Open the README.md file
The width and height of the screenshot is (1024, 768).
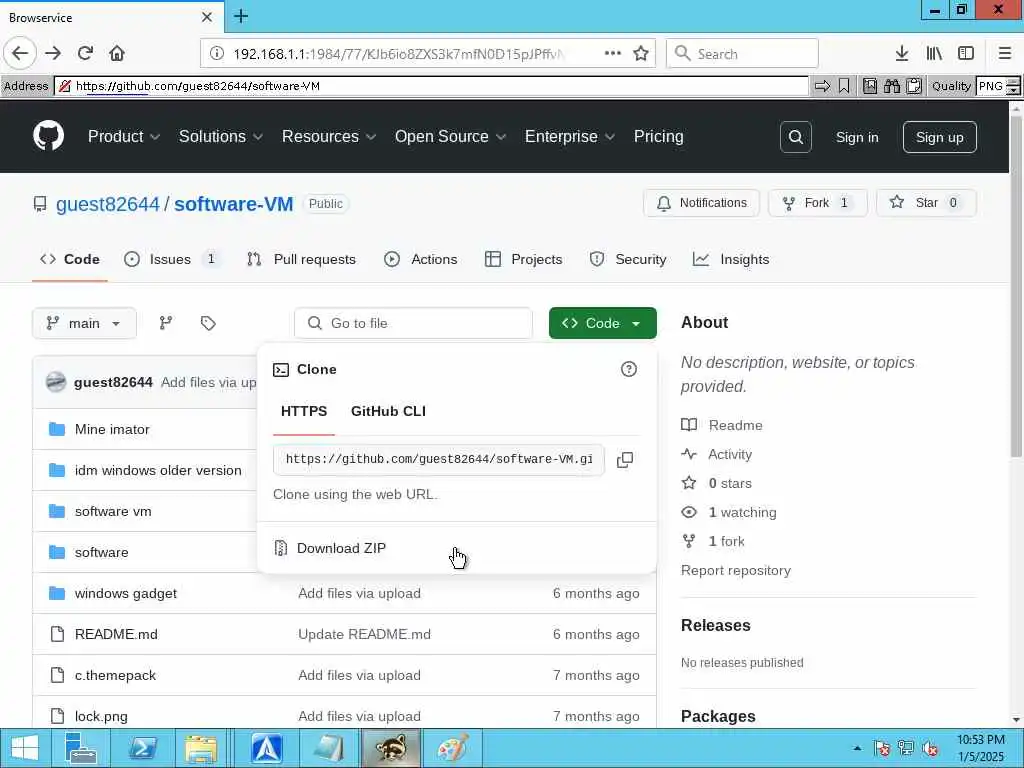116,635
